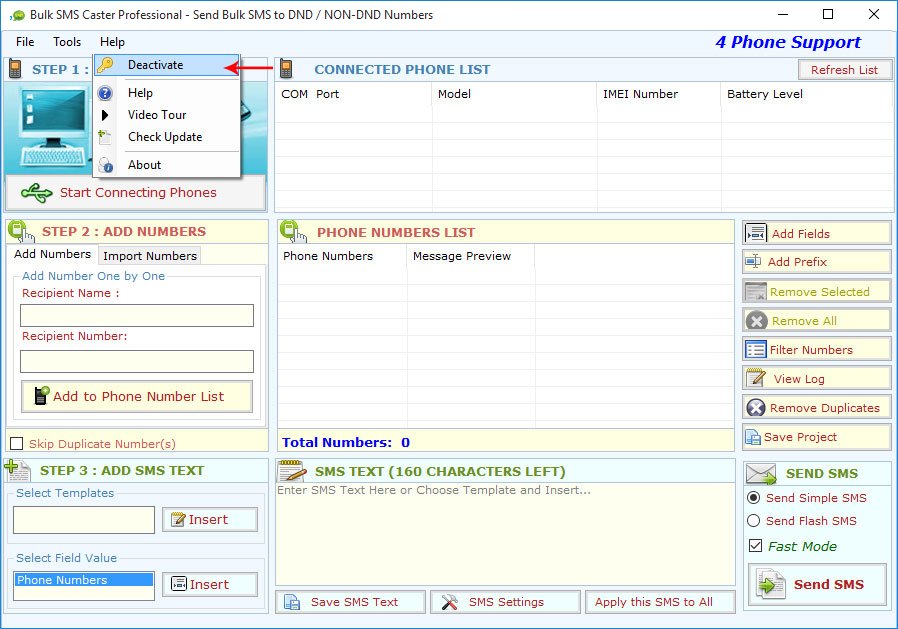Click the Step 3 Add SMS Text icon
This screenshot has height=629, width=898.
pyautogui.click(x=17, y=470)
